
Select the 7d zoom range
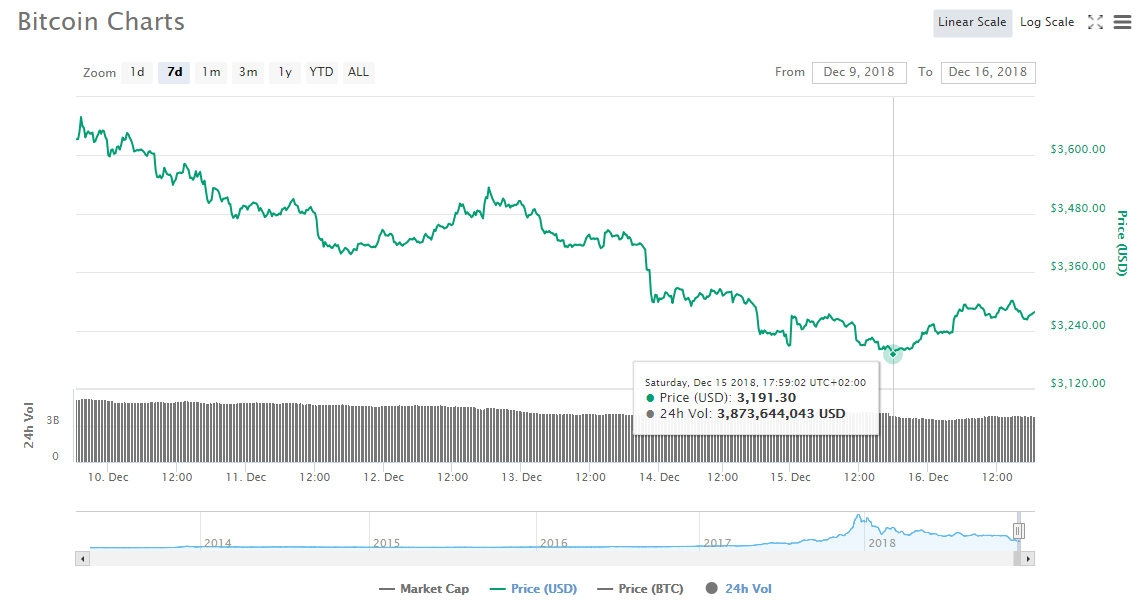174,72
